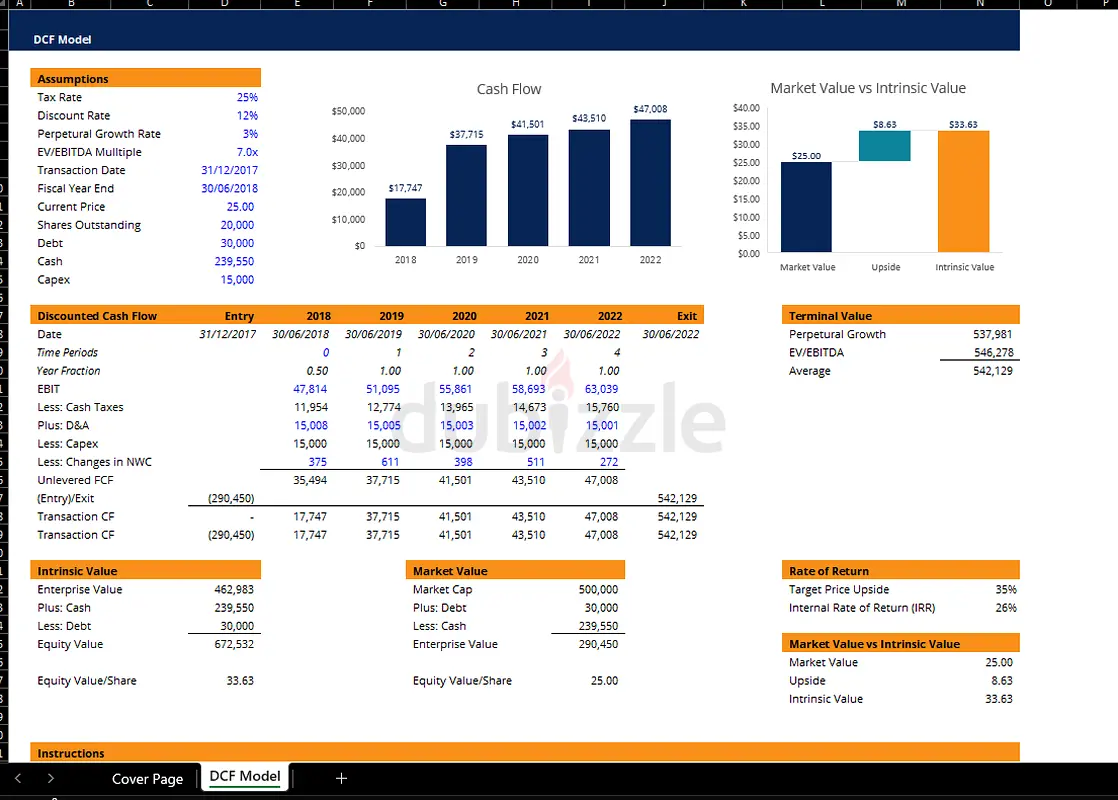Click the orange Intrinsic Value chart bar
1118x800 pixels.
coord(963,191)
